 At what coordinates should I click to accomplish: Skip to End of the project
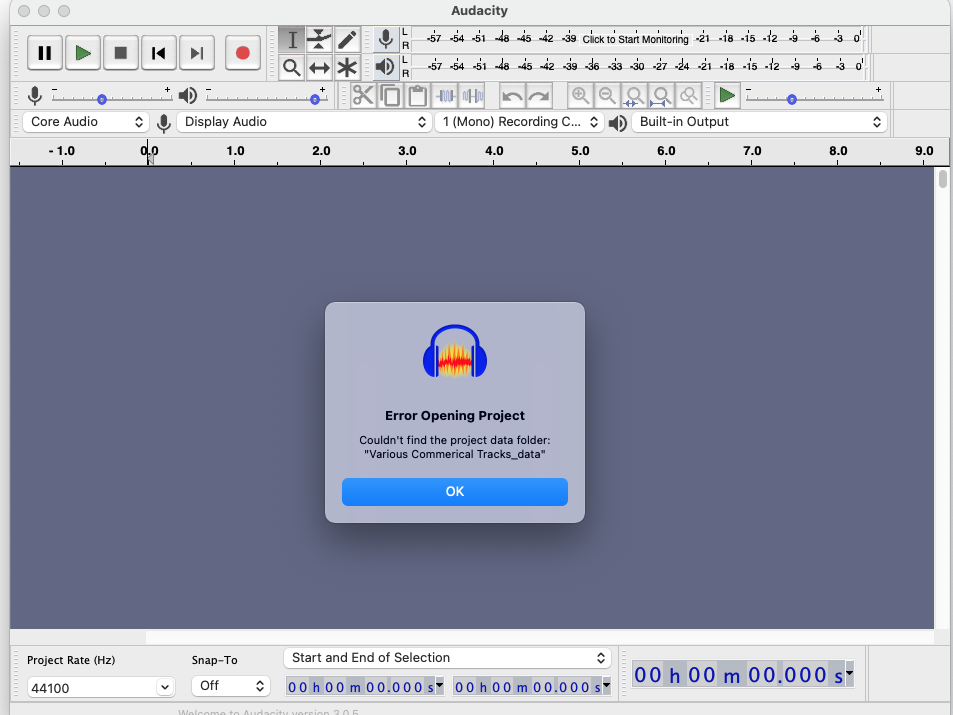point(196,53)
